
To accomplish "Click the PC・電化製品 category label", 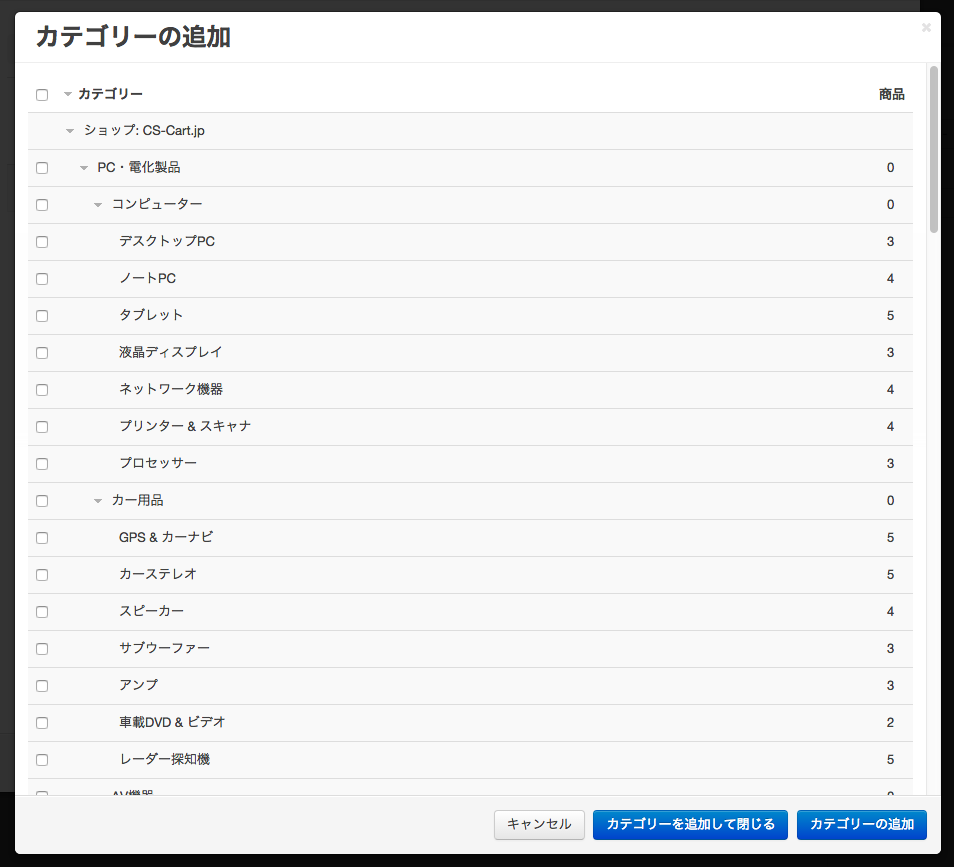I will [x=139, y=168].
